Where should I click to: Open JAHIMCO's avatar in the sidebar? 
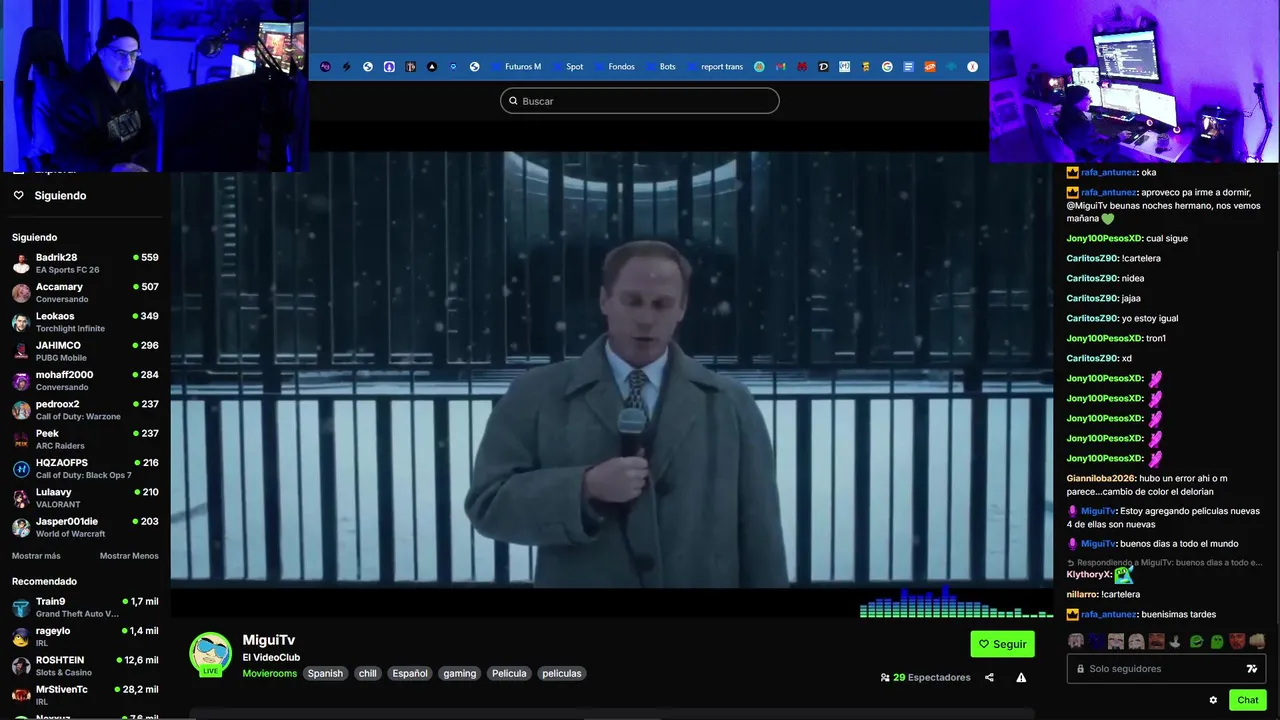21,351
